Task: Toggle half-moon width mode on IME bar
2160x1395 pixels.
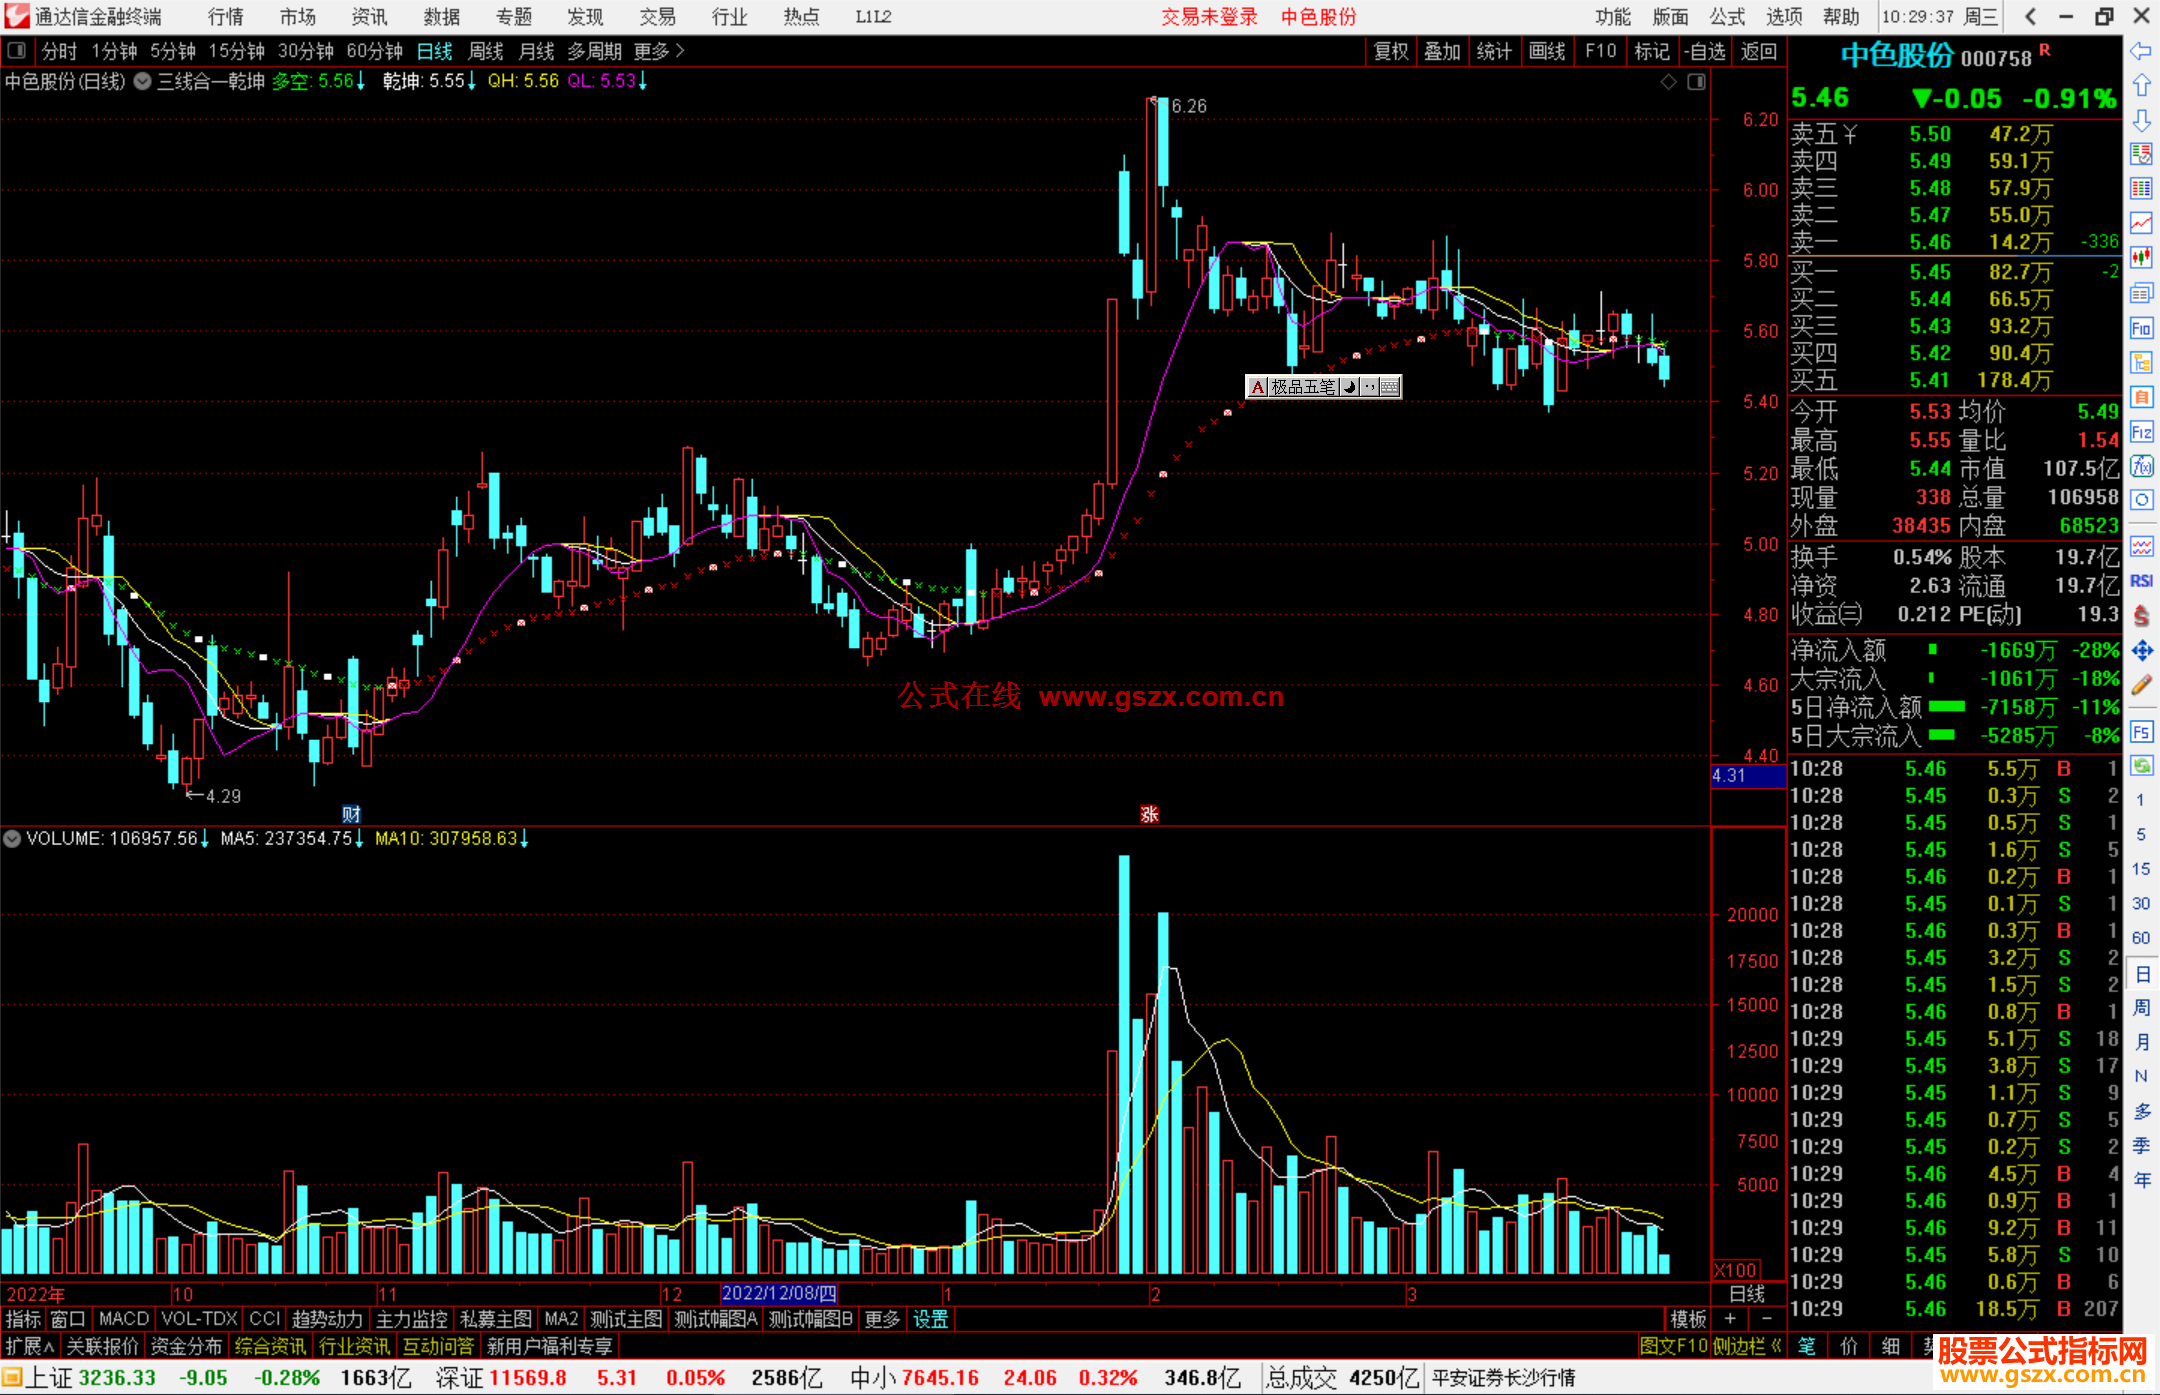Action: pyautogui.click(x=1349, y=387)
